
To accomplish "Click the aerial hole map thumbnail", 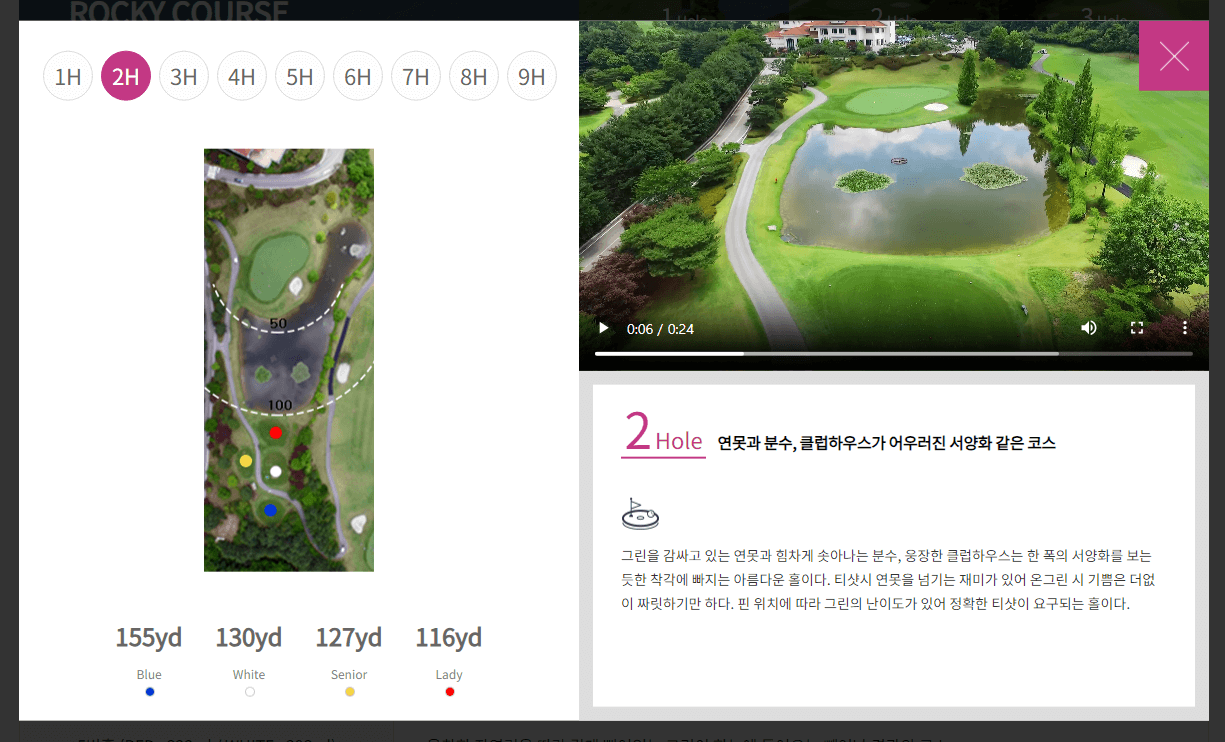I will tap(288, 359).
